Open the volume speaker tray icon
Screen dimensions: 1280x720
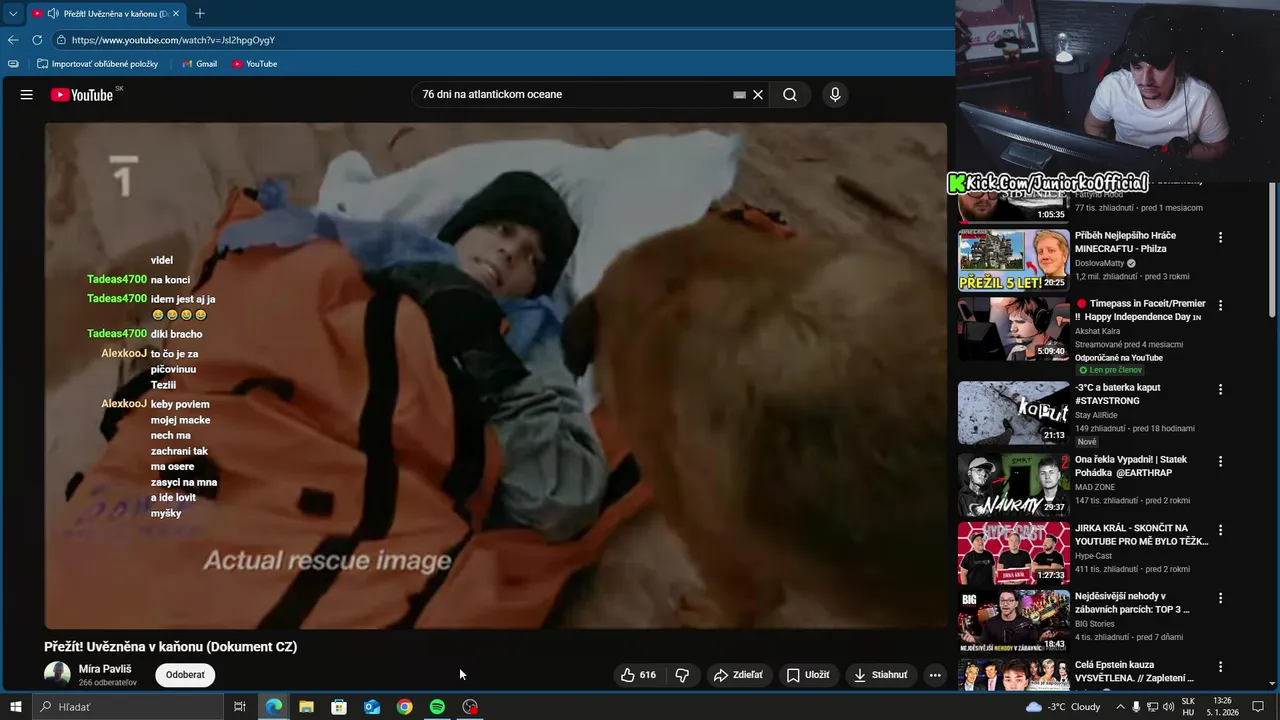[1168, 707]
